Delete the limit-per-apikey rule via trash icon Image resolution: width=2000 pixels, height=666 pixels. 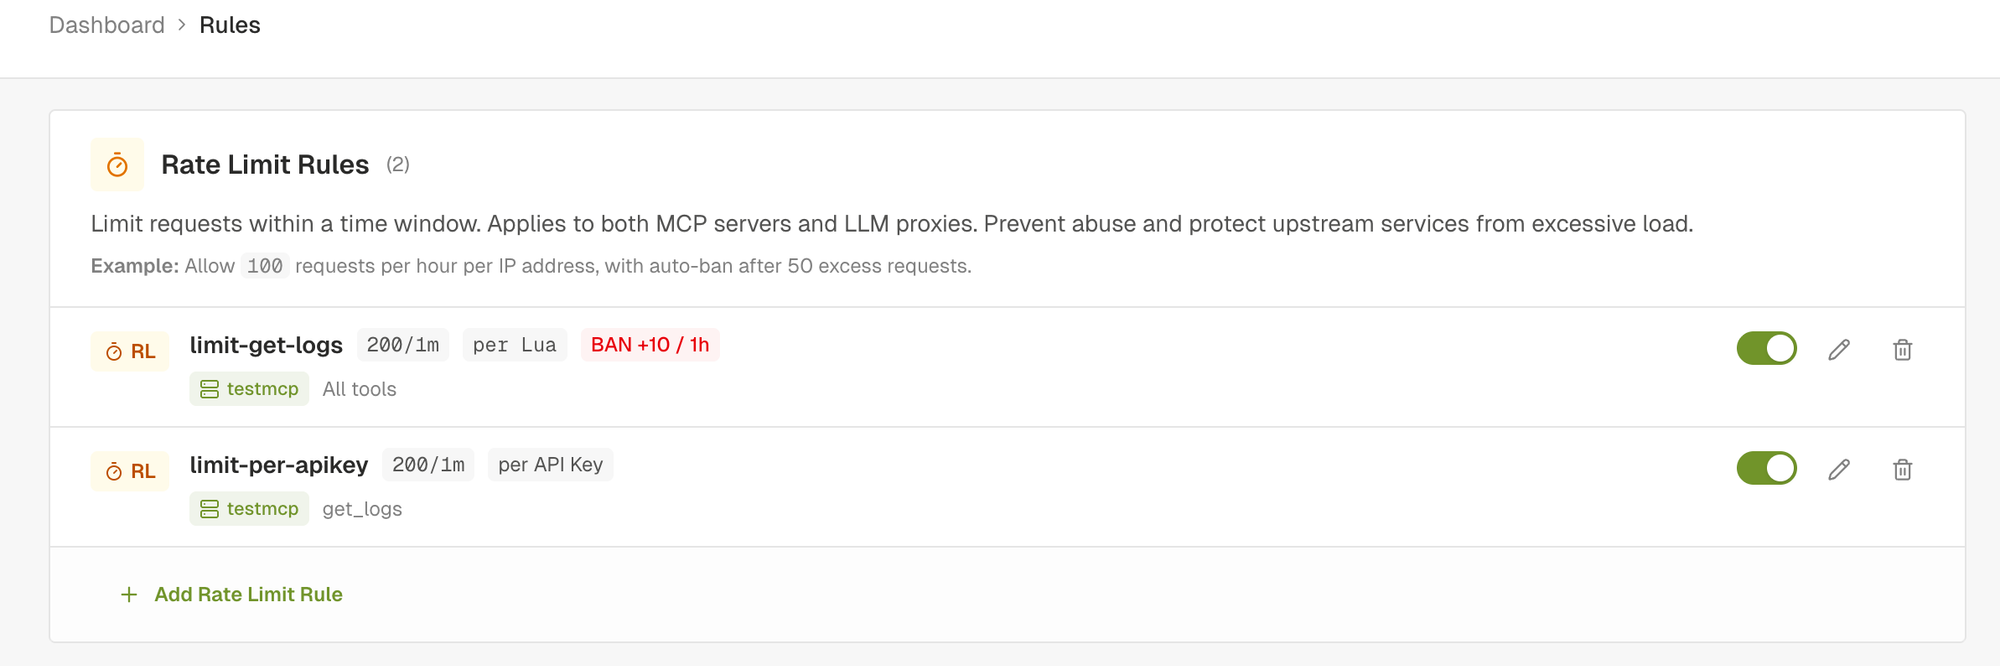tap(1902, 469)
